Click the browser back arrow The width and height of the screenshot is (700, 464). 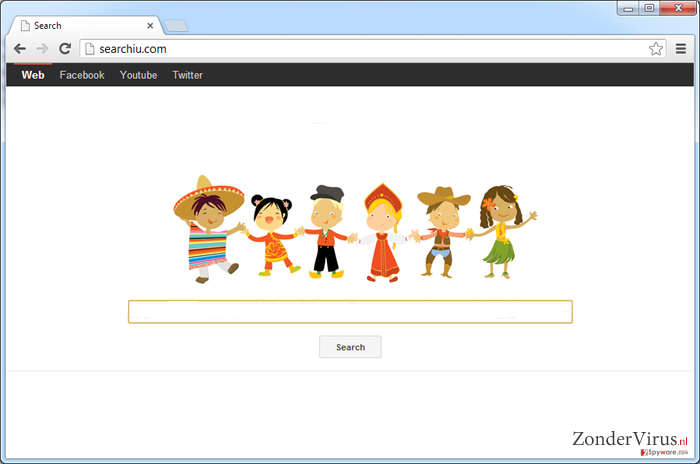click(x=20, y=49)
